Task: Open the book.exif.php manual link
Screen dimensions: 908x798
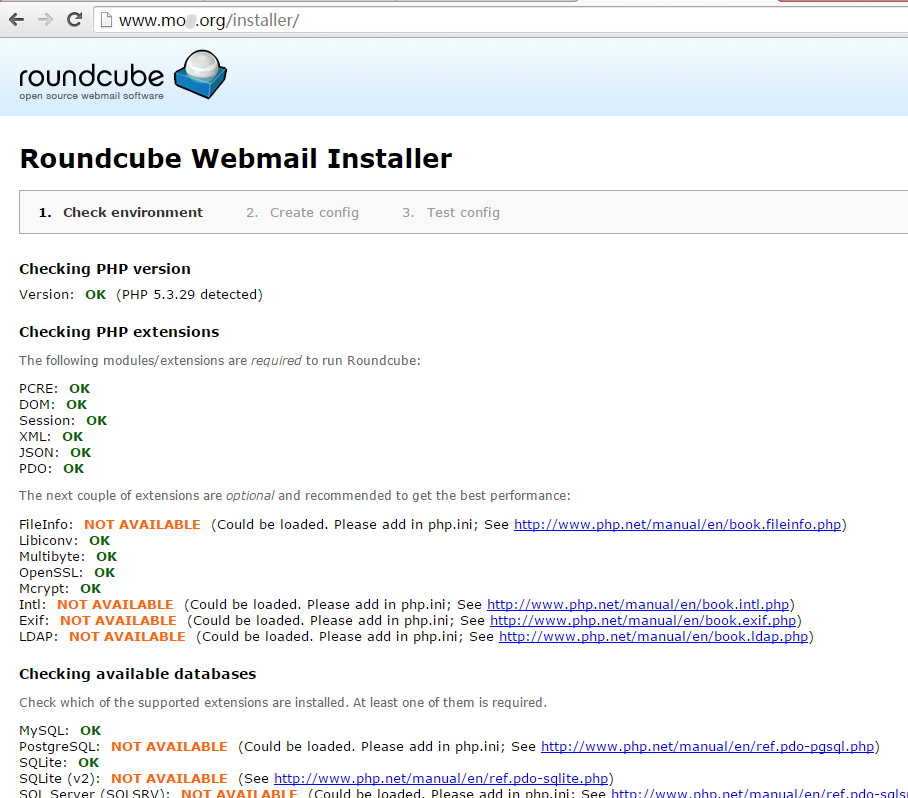Action: (x=643, y=620)
